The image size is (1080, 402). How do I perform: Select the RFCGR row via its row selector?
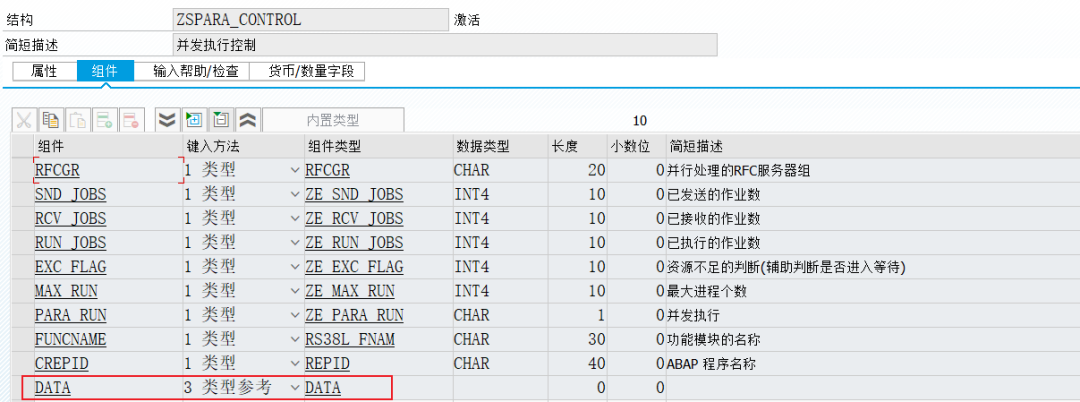(x=22, y=170)
